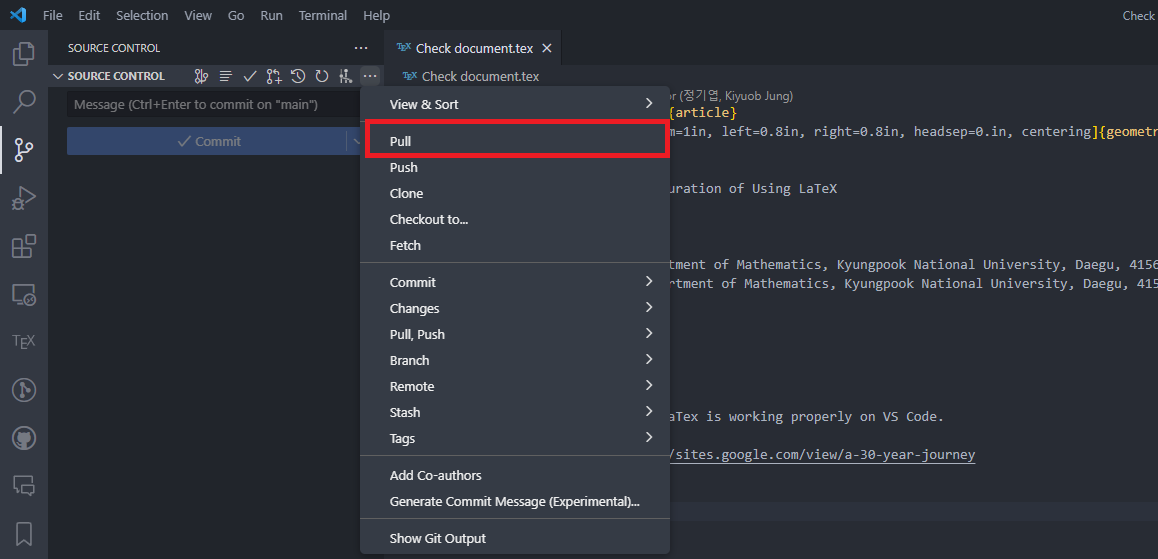Select Add Co-authors menu entry
The height and width of the screenshot is (559, 1158).
point(515,476)
